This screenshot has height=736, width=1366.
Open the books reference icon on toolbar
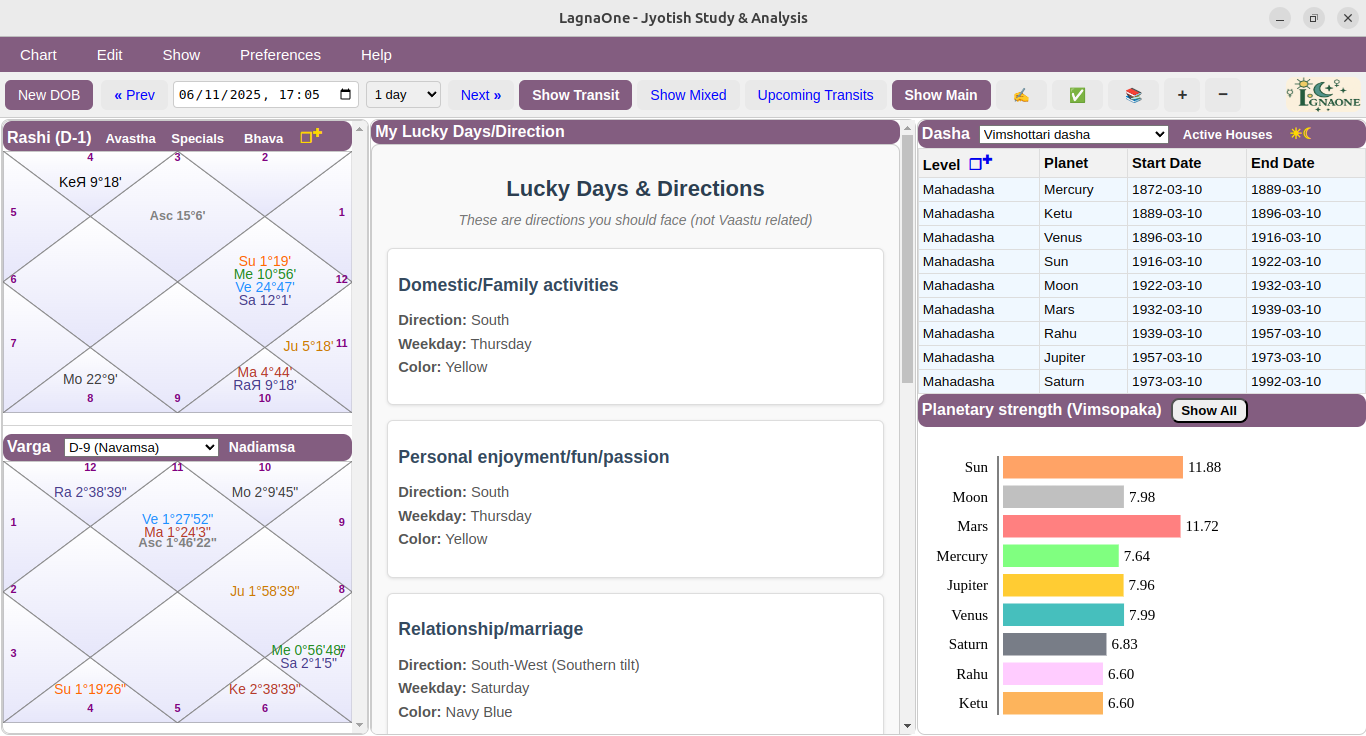pyautogui.click(x=1133, y=95)
